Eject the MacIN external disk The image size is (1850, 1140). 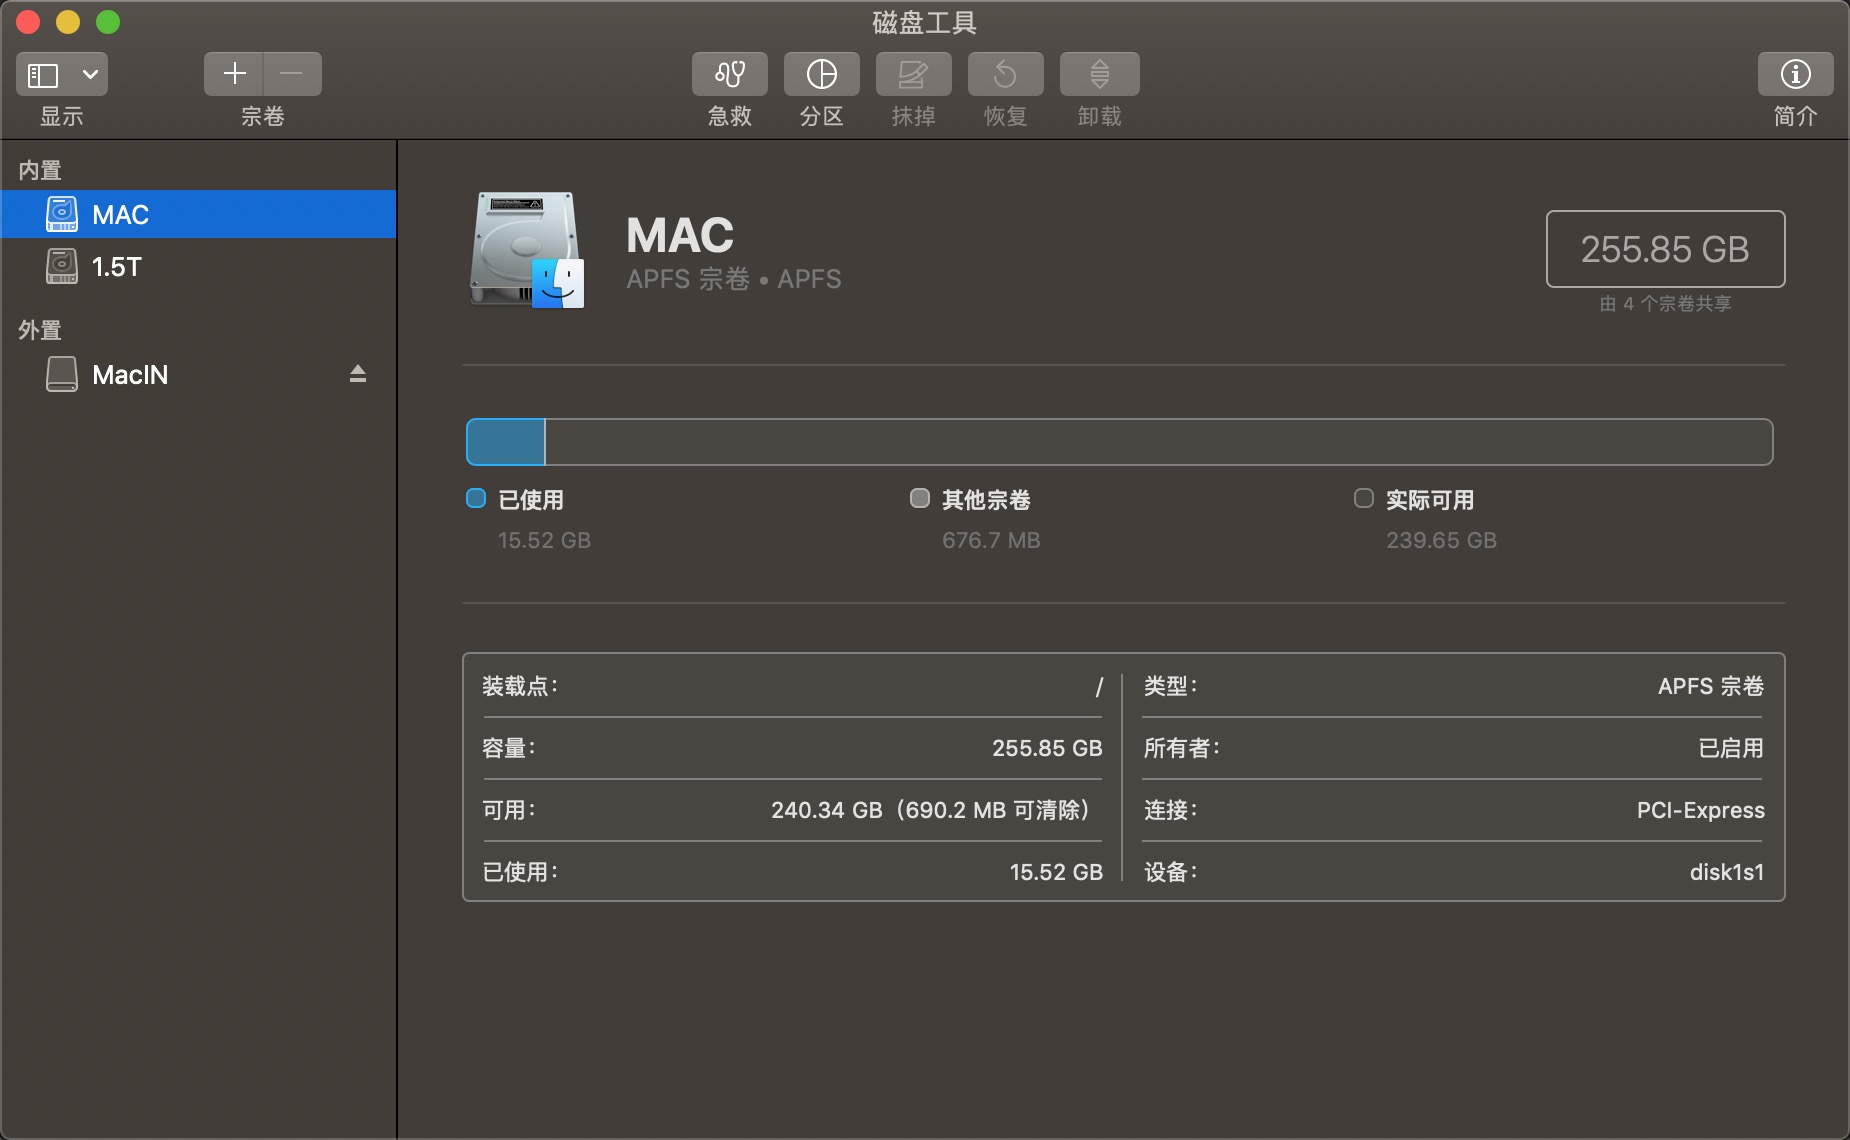tap(357, 374)
